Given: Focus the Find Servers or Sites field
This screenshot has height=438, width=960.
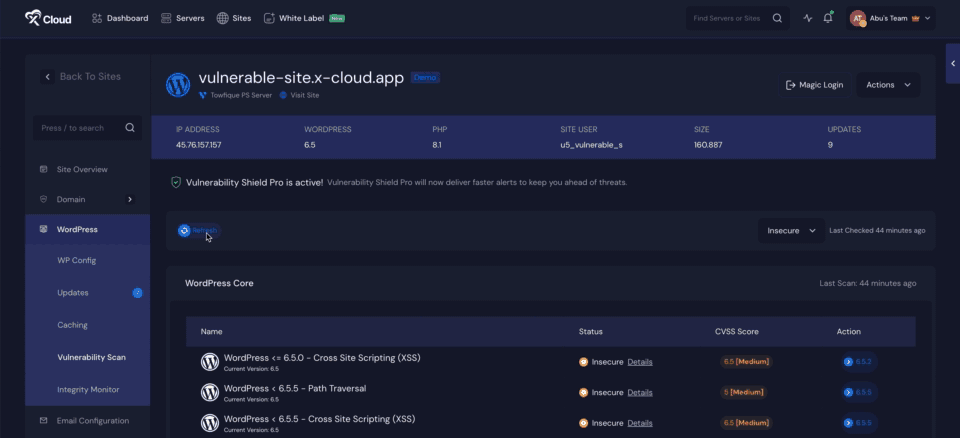Looking at the screenshot, I should (728, 18).
